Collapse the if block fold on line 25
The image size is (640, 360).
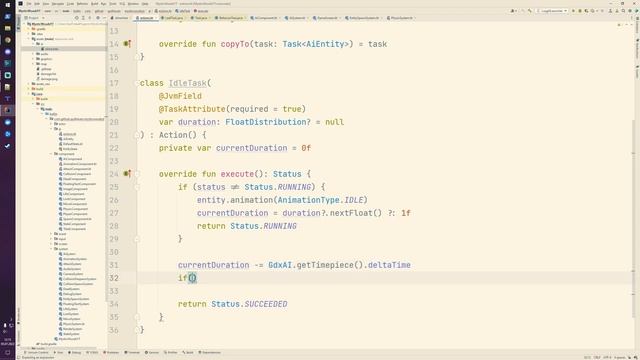click(137, 187)
